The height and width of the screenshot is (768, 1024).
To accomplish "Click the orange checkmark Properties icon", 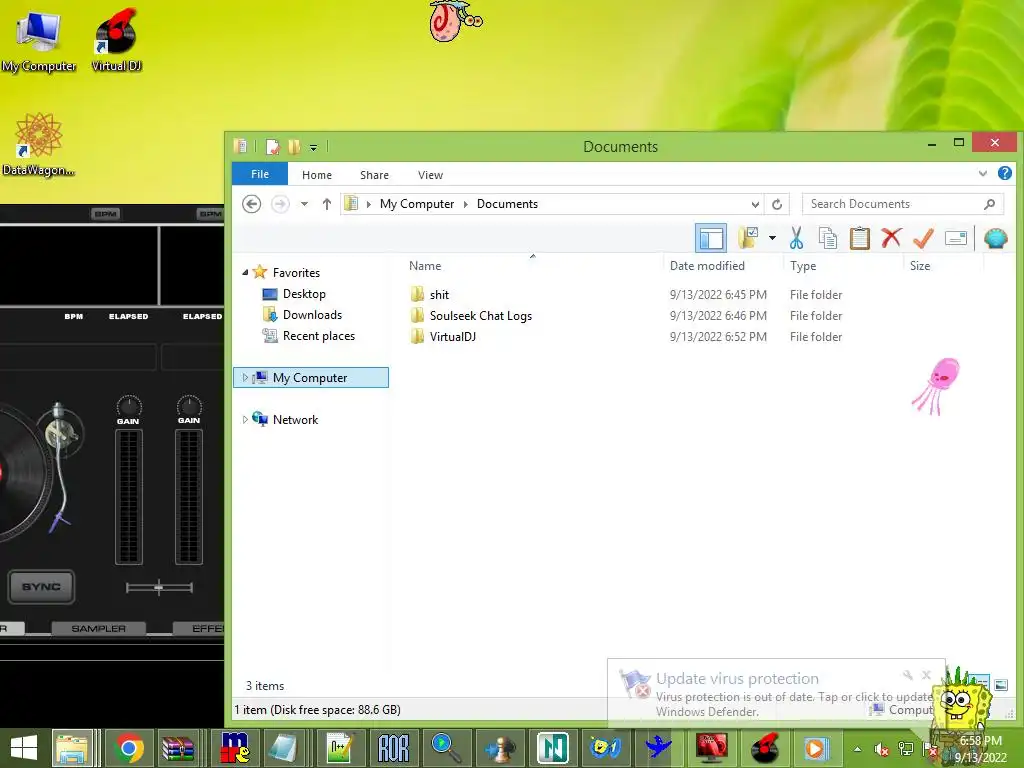I will tap(923, 238).
